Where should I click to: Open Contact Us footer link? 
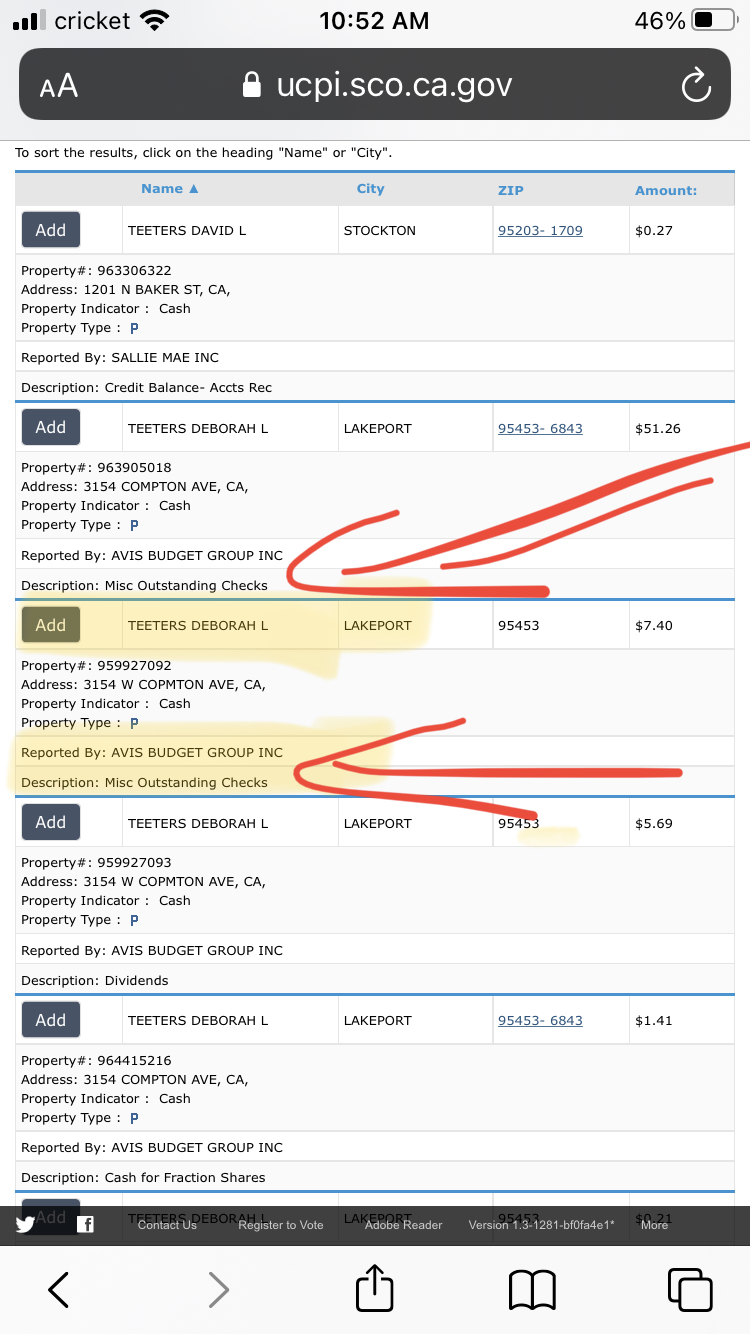[167, 1225]
